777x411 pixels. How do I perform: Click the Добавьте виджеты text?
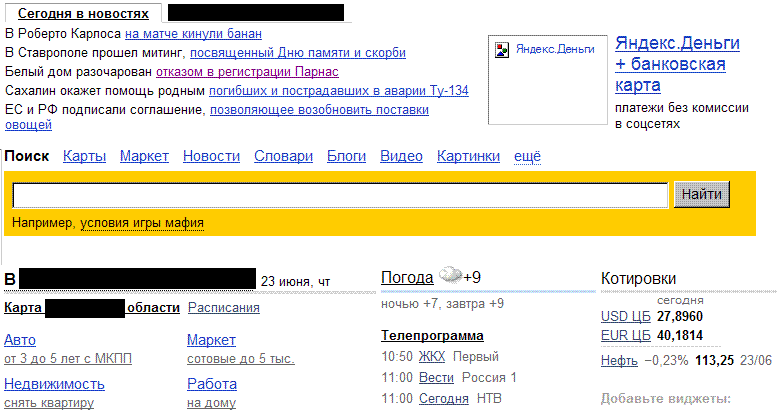(x=666, y=399)
